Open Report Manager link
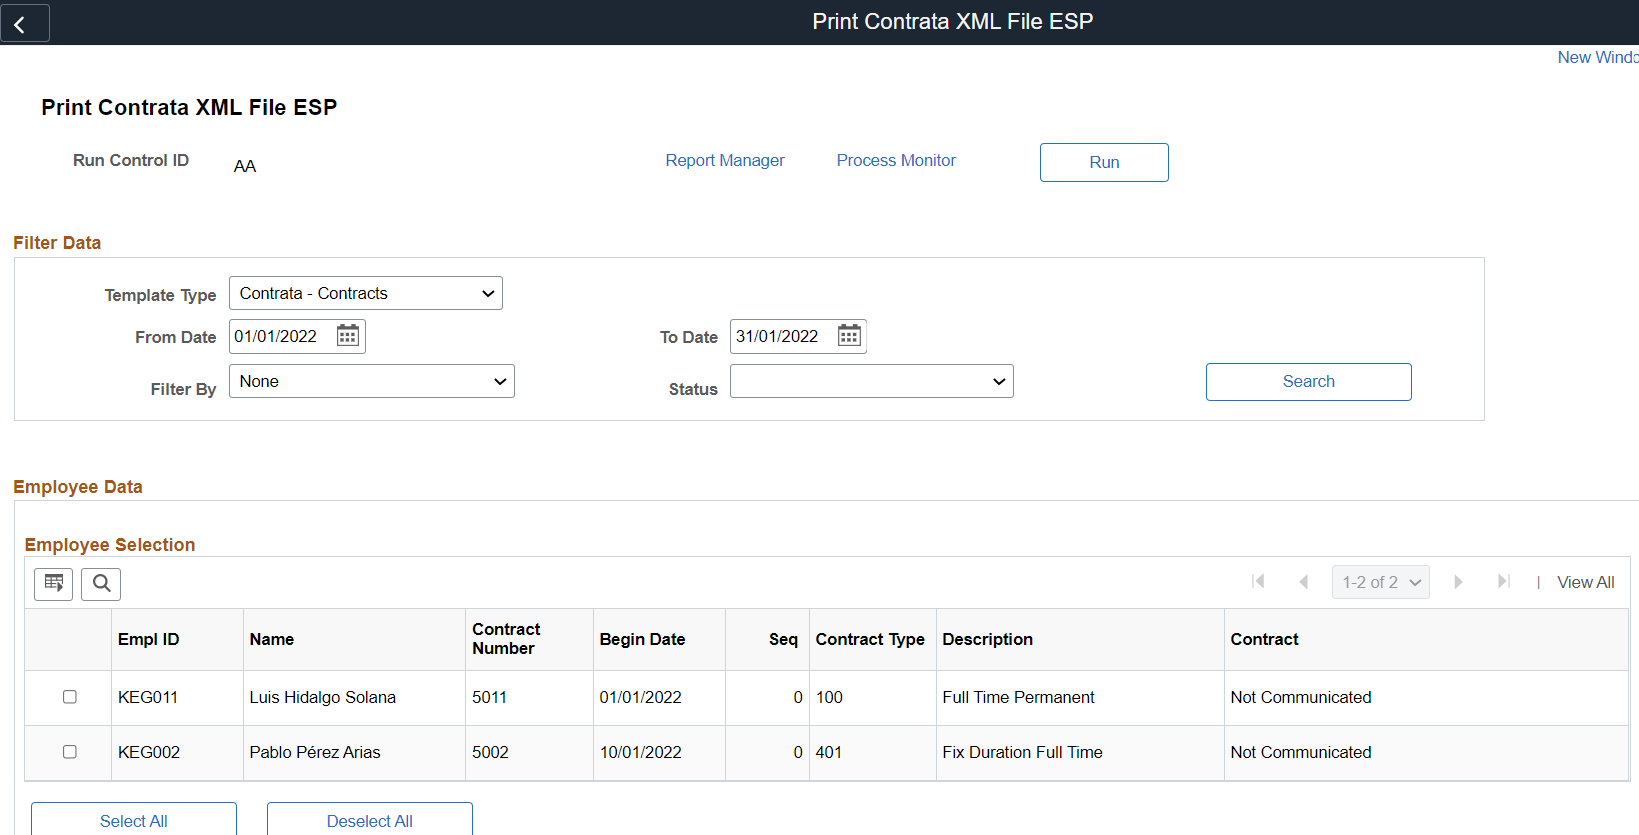 (x=725, y=160)
